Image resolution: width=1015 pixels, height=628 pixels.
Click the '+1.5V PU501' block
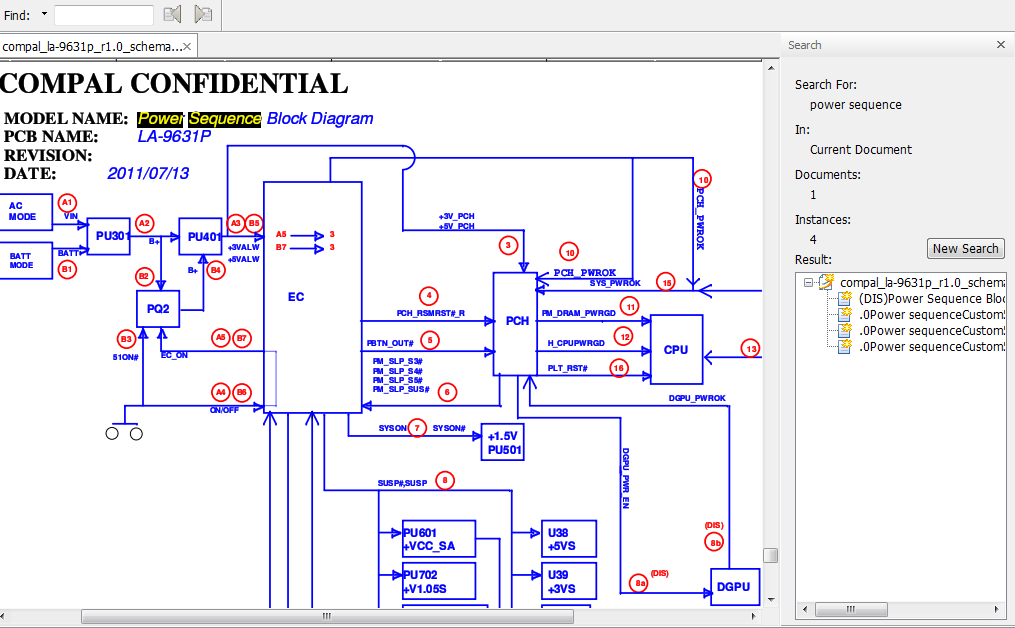coord(503,443)
